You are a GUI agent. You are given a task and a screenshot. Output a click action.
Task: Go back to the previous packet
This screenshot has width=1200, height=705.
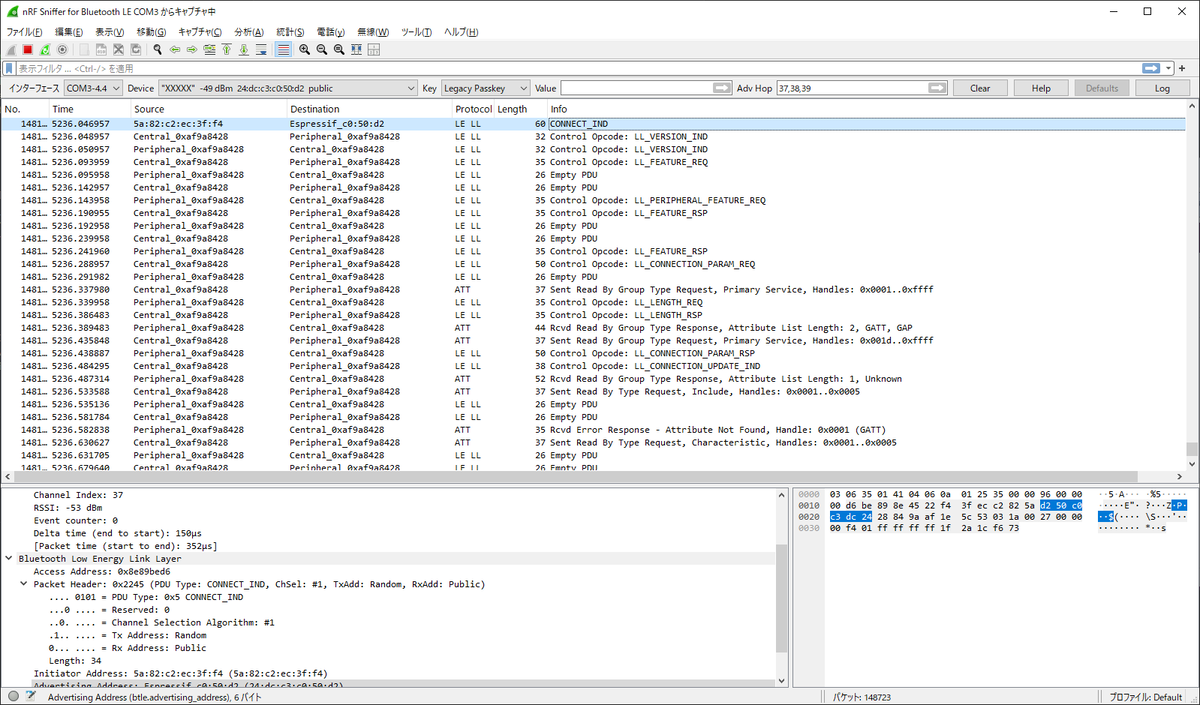[x=175, y=49]
